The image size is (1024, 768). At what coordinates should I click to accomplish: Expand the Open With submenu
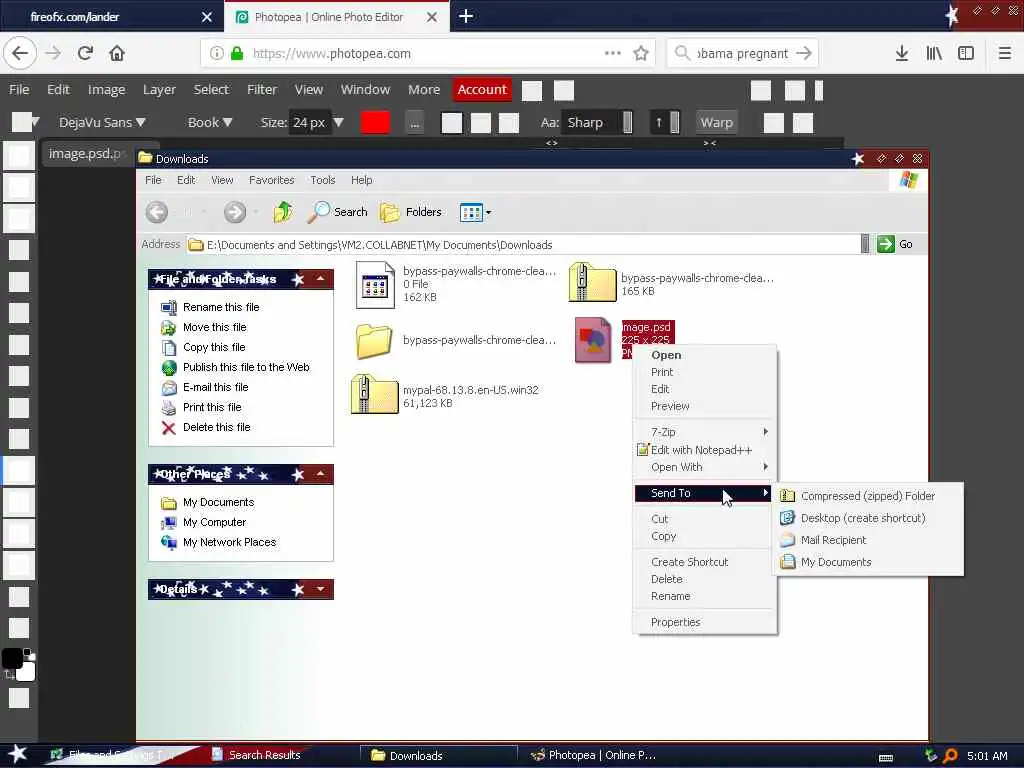[705, 467]
